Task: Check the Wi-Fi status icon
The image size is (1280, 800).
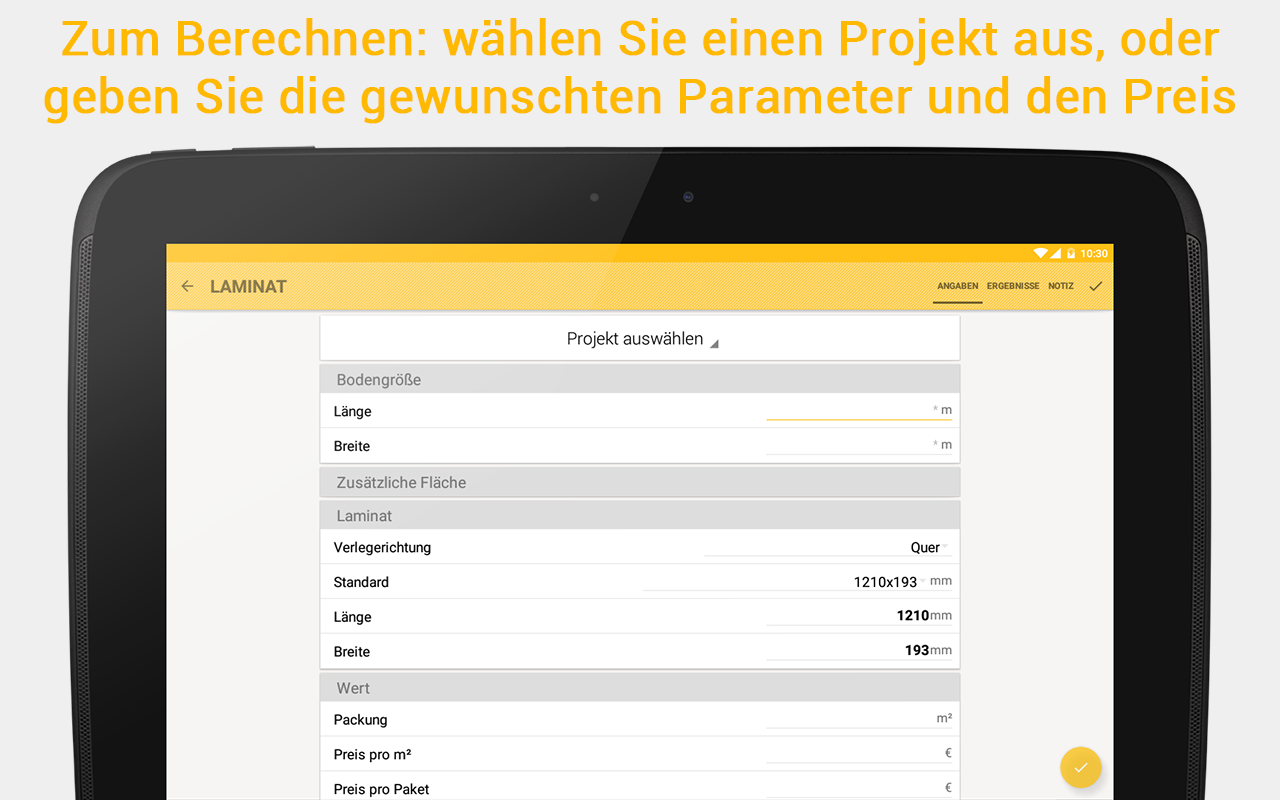Action: 1041,253
